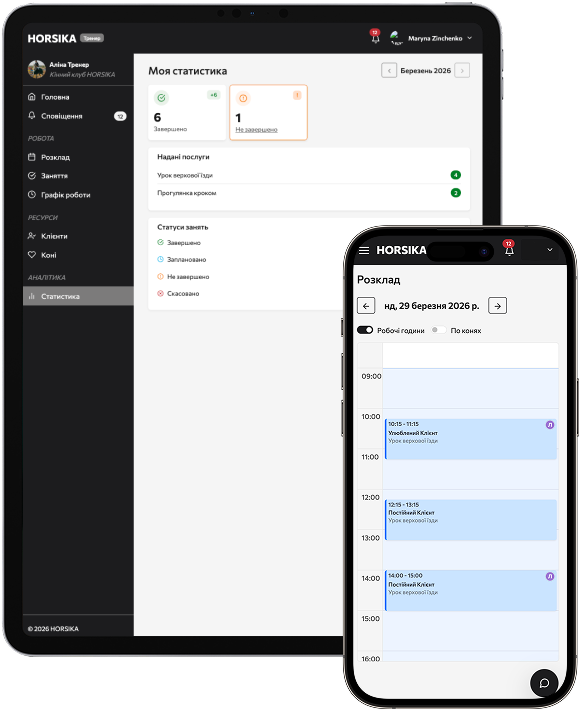Click HORSIKA logo on tablet header
The image size is (580, 710).
[x=52, y=38]
